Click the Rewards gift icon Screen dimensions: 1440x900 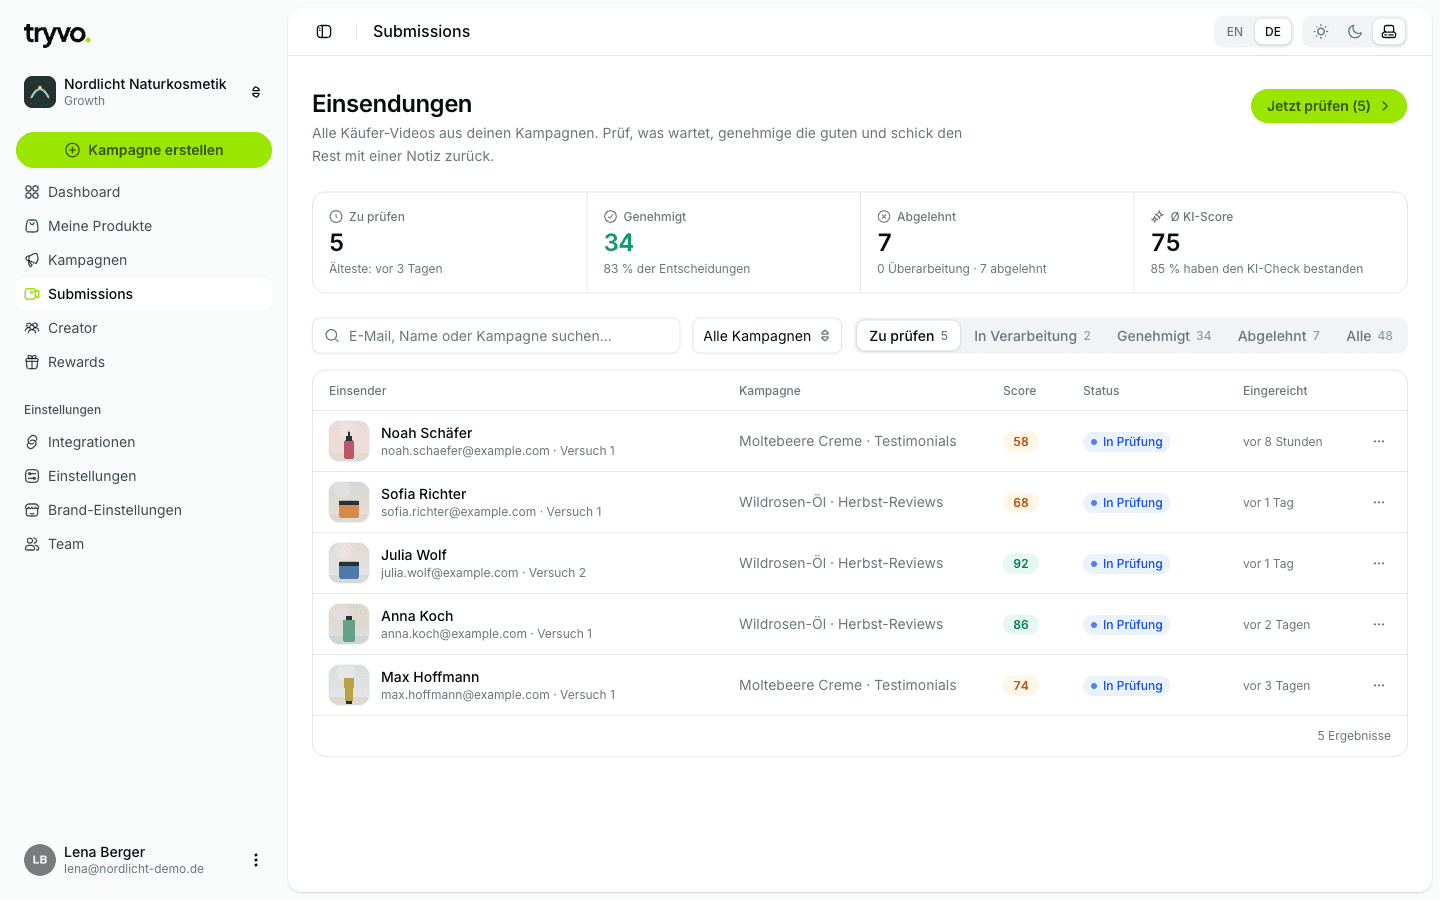pos(32,362)
